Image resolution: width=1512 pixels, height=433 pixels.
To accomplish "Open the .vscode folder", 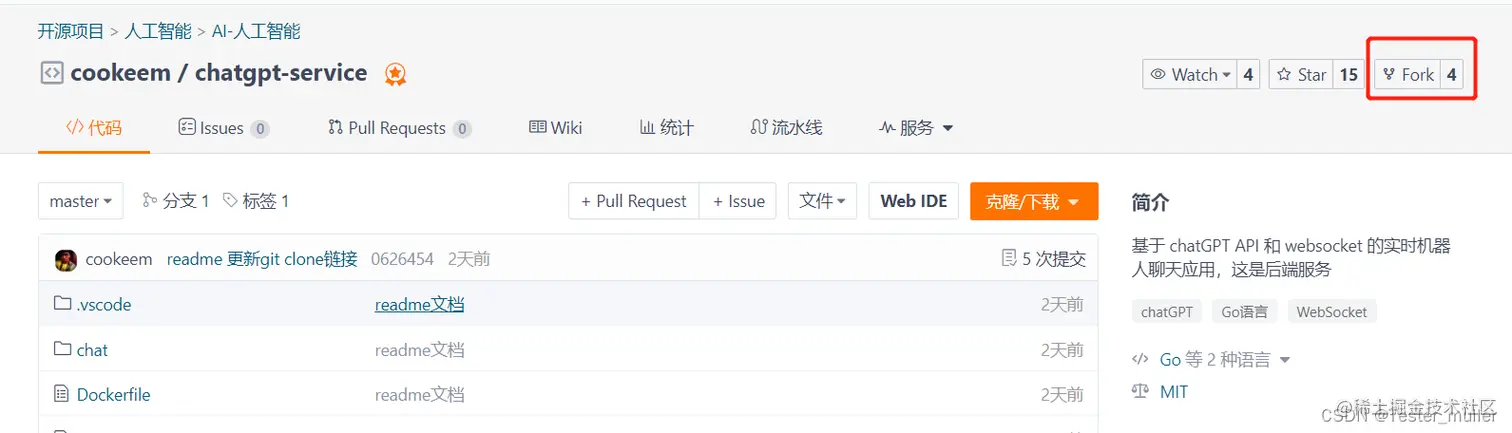I will pos(104,304).
